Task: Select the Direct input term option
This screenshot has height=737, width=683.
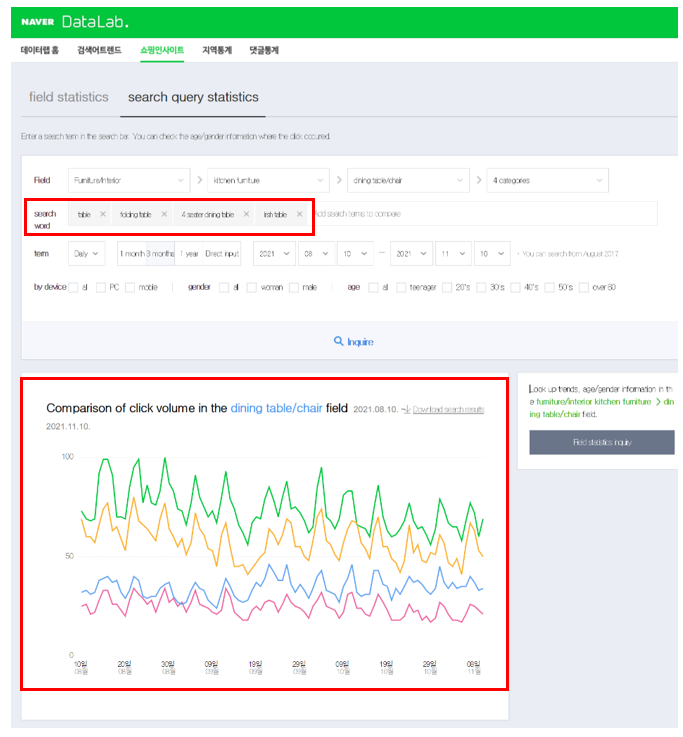Action: tap(222, 254)
